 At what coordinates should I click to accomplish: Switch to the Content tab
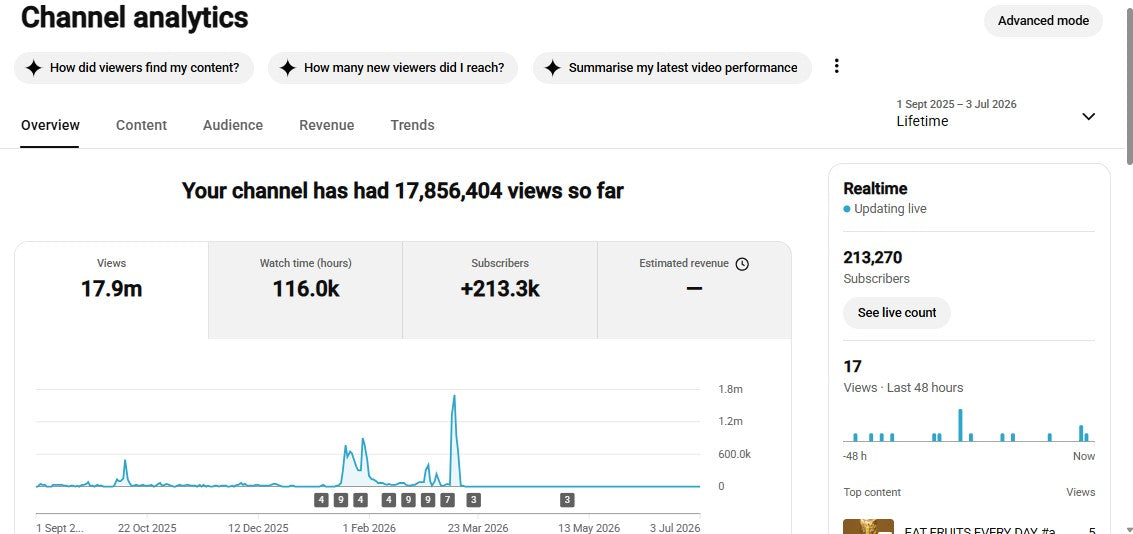(x=141, y=125)
